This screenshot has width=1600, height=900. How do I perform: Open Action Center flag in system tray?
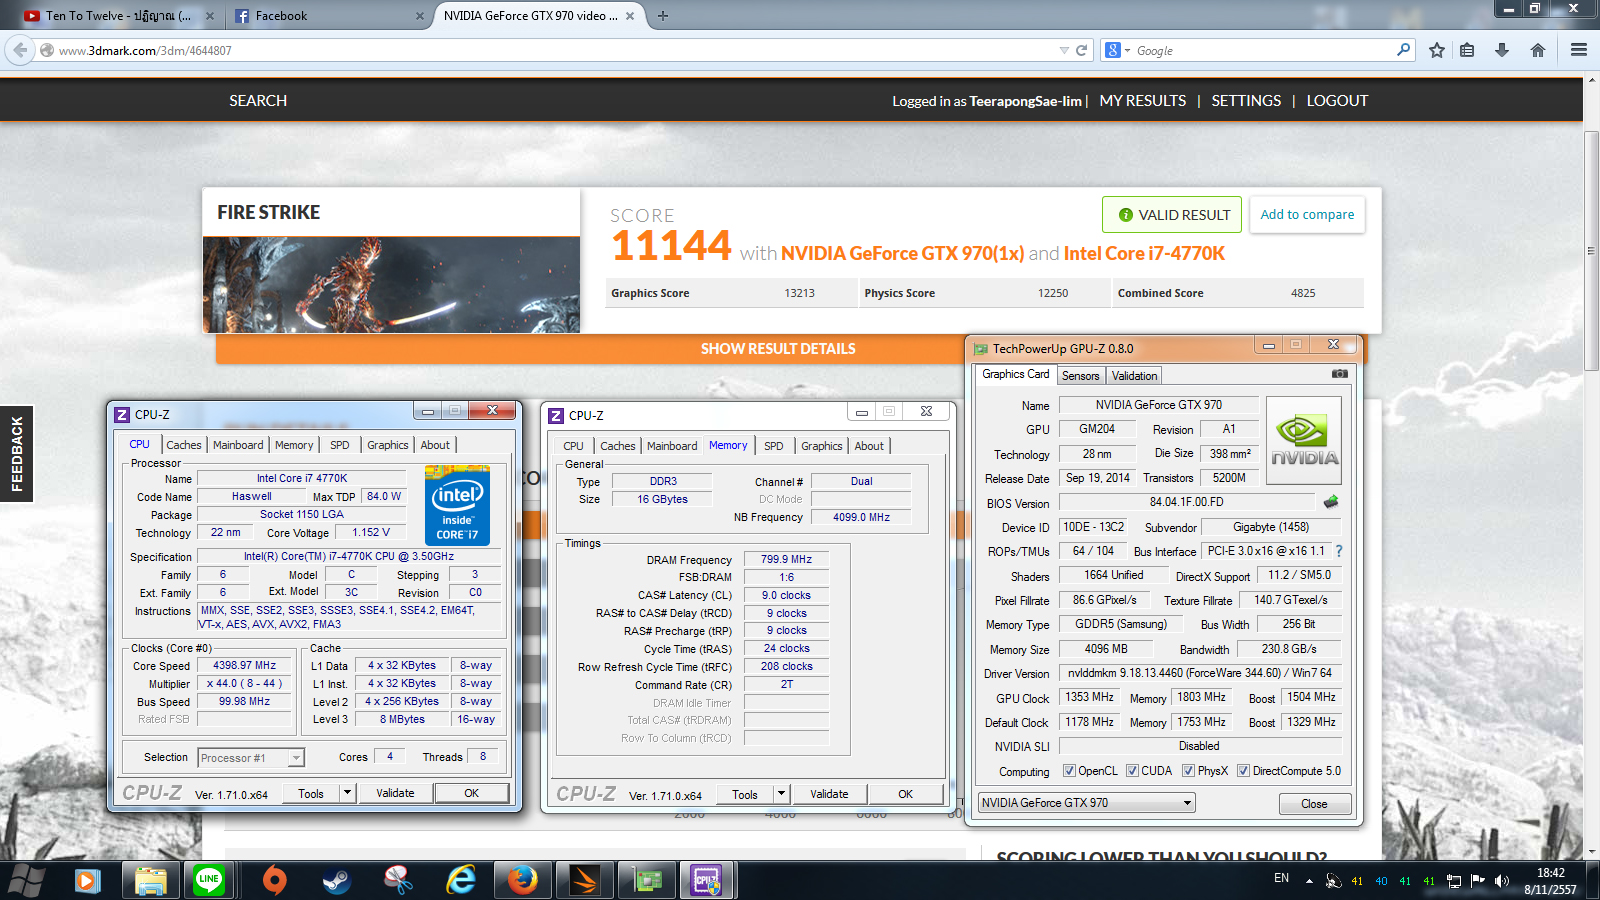1478,881
